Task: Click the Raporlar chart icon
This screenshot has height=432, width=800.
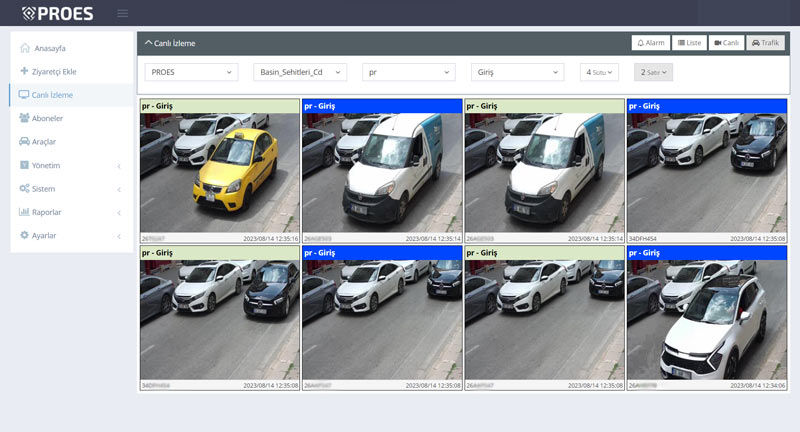Action: [x=24, y=212]
